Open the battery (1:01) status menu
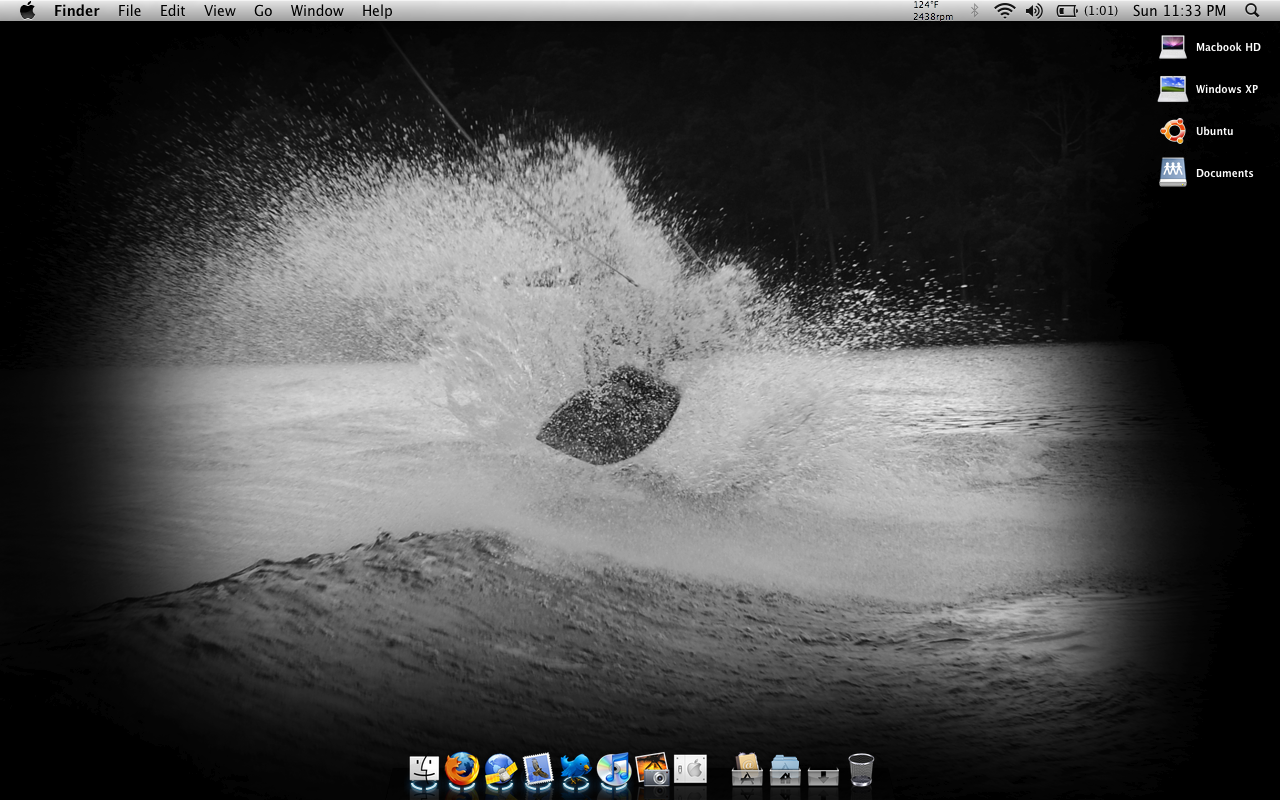This screenshot has height=800, width=1280. point(1080,10)
